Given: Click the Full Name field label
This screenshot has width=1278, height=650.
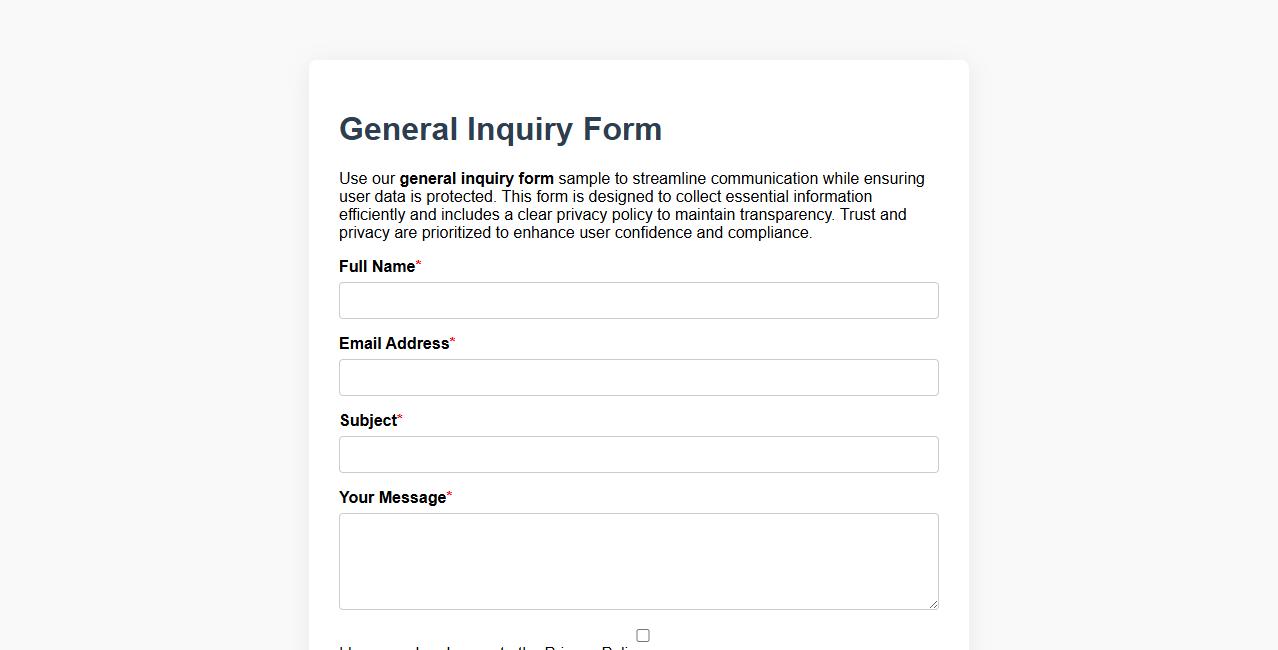Looking at the screenshot, I should click(376, 266).
